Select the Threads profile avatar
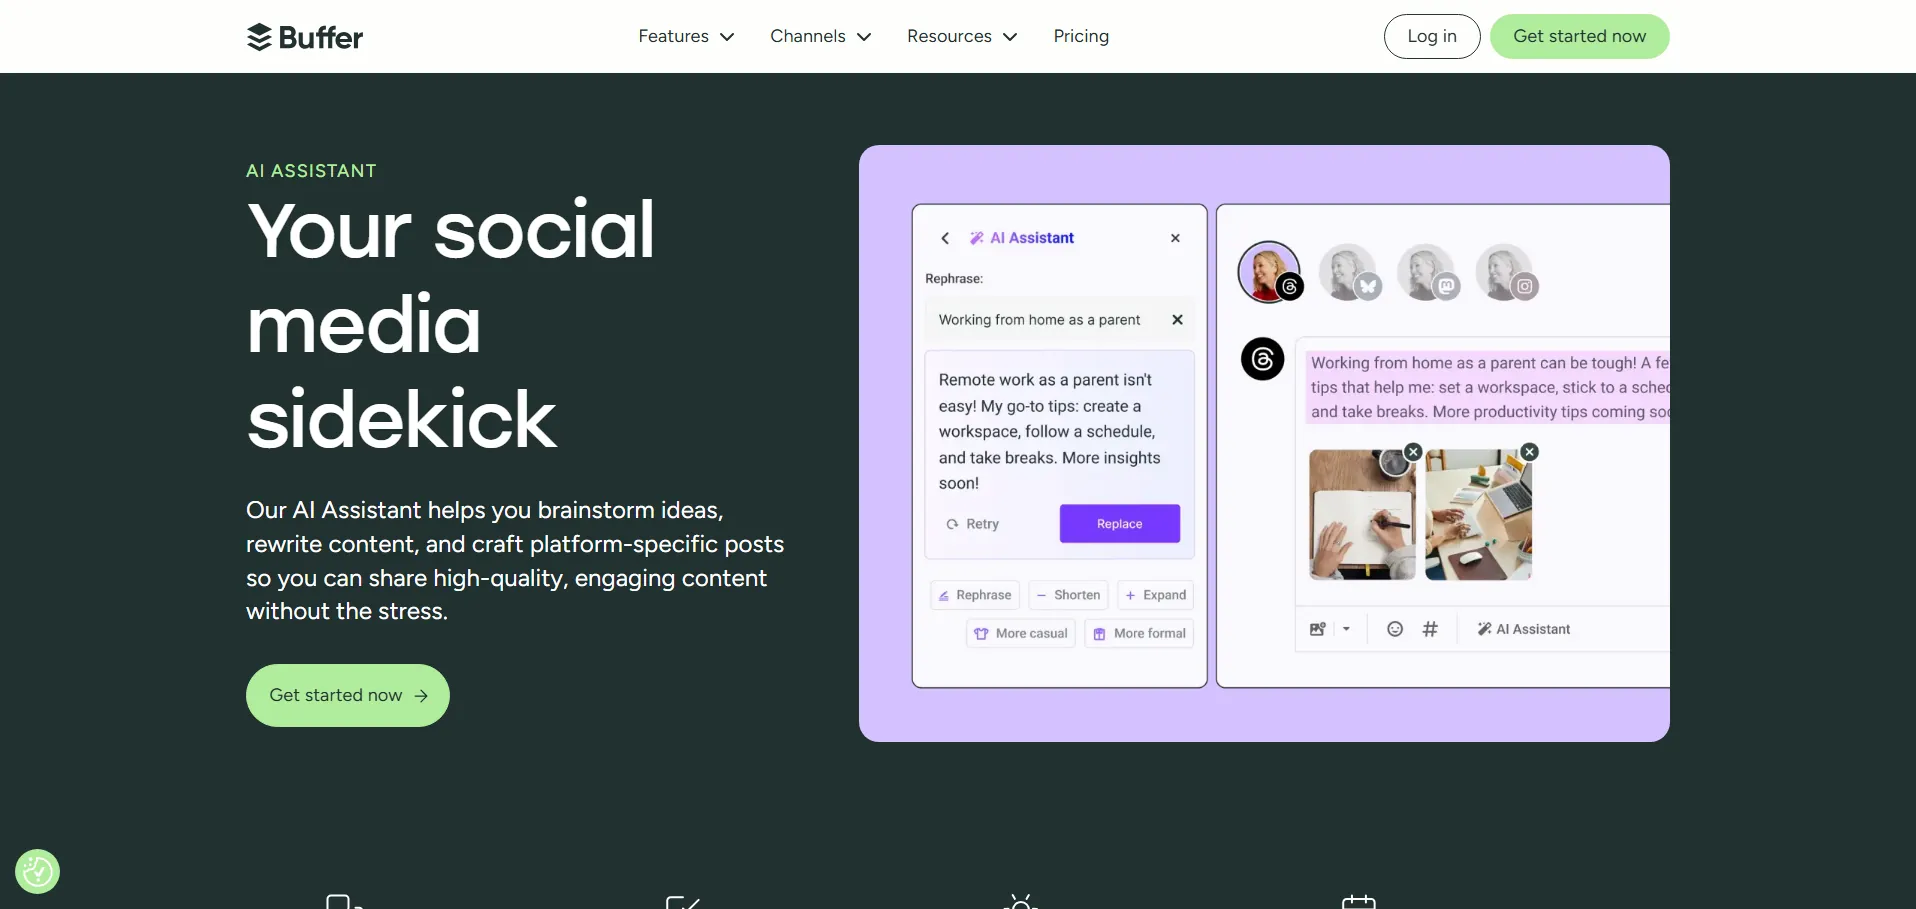The image size is (1916, 909). click(1269, 271)
